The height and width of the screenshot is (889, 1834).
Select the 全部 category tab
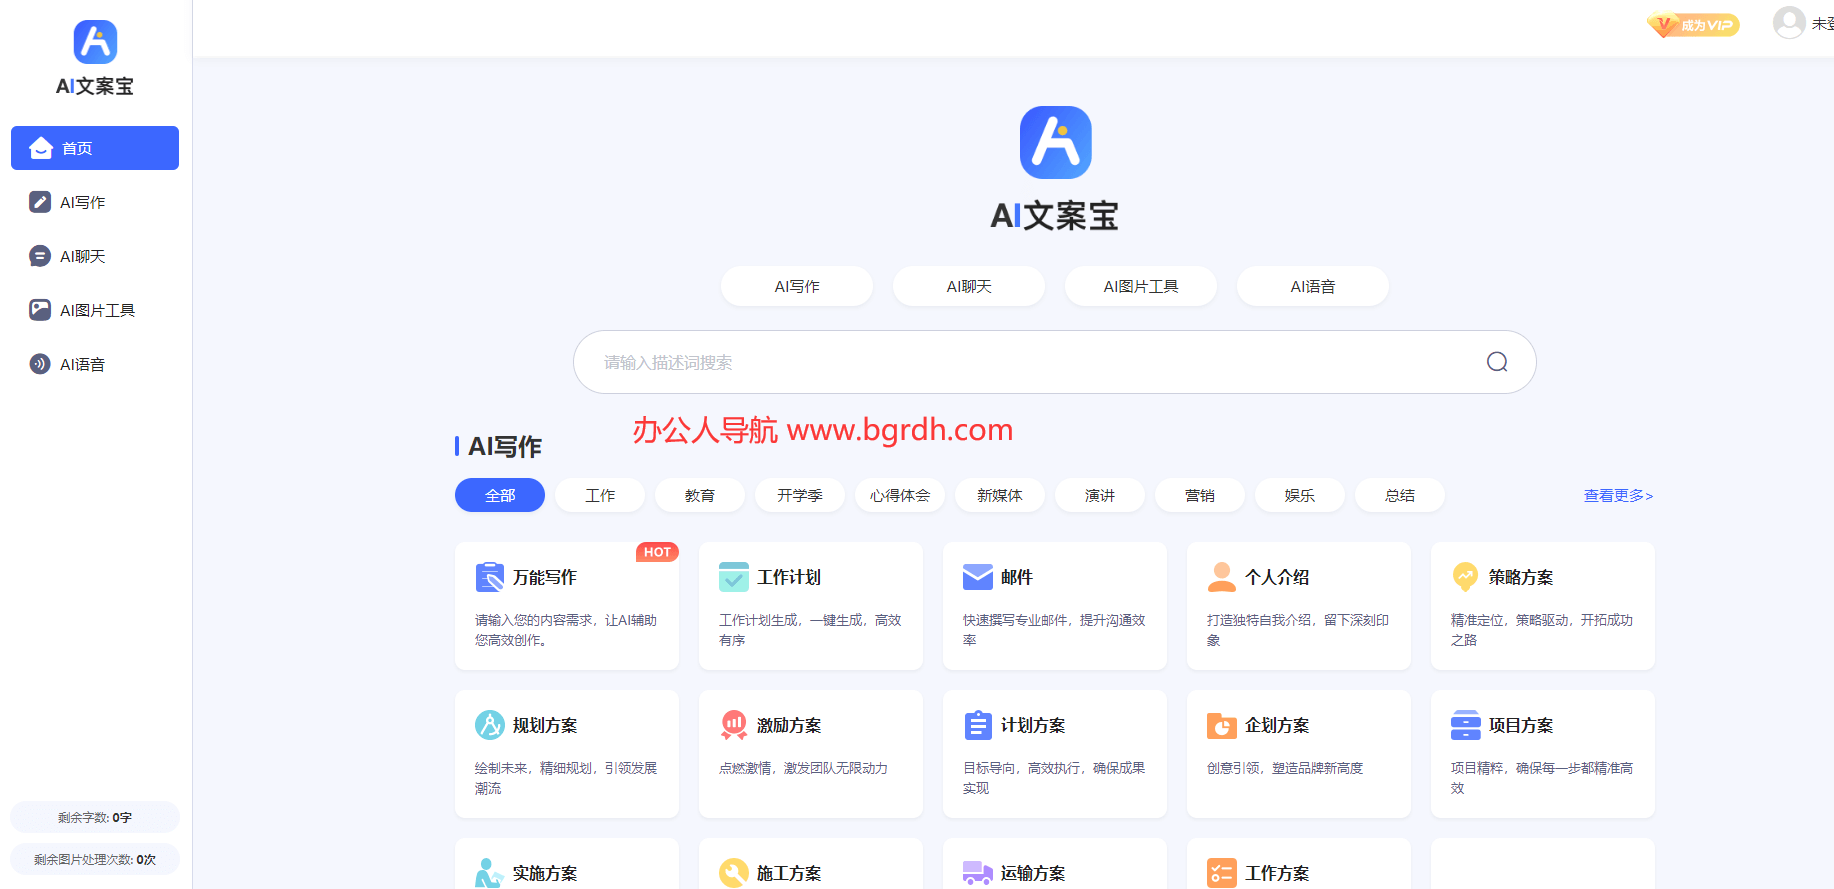[500, 495]
